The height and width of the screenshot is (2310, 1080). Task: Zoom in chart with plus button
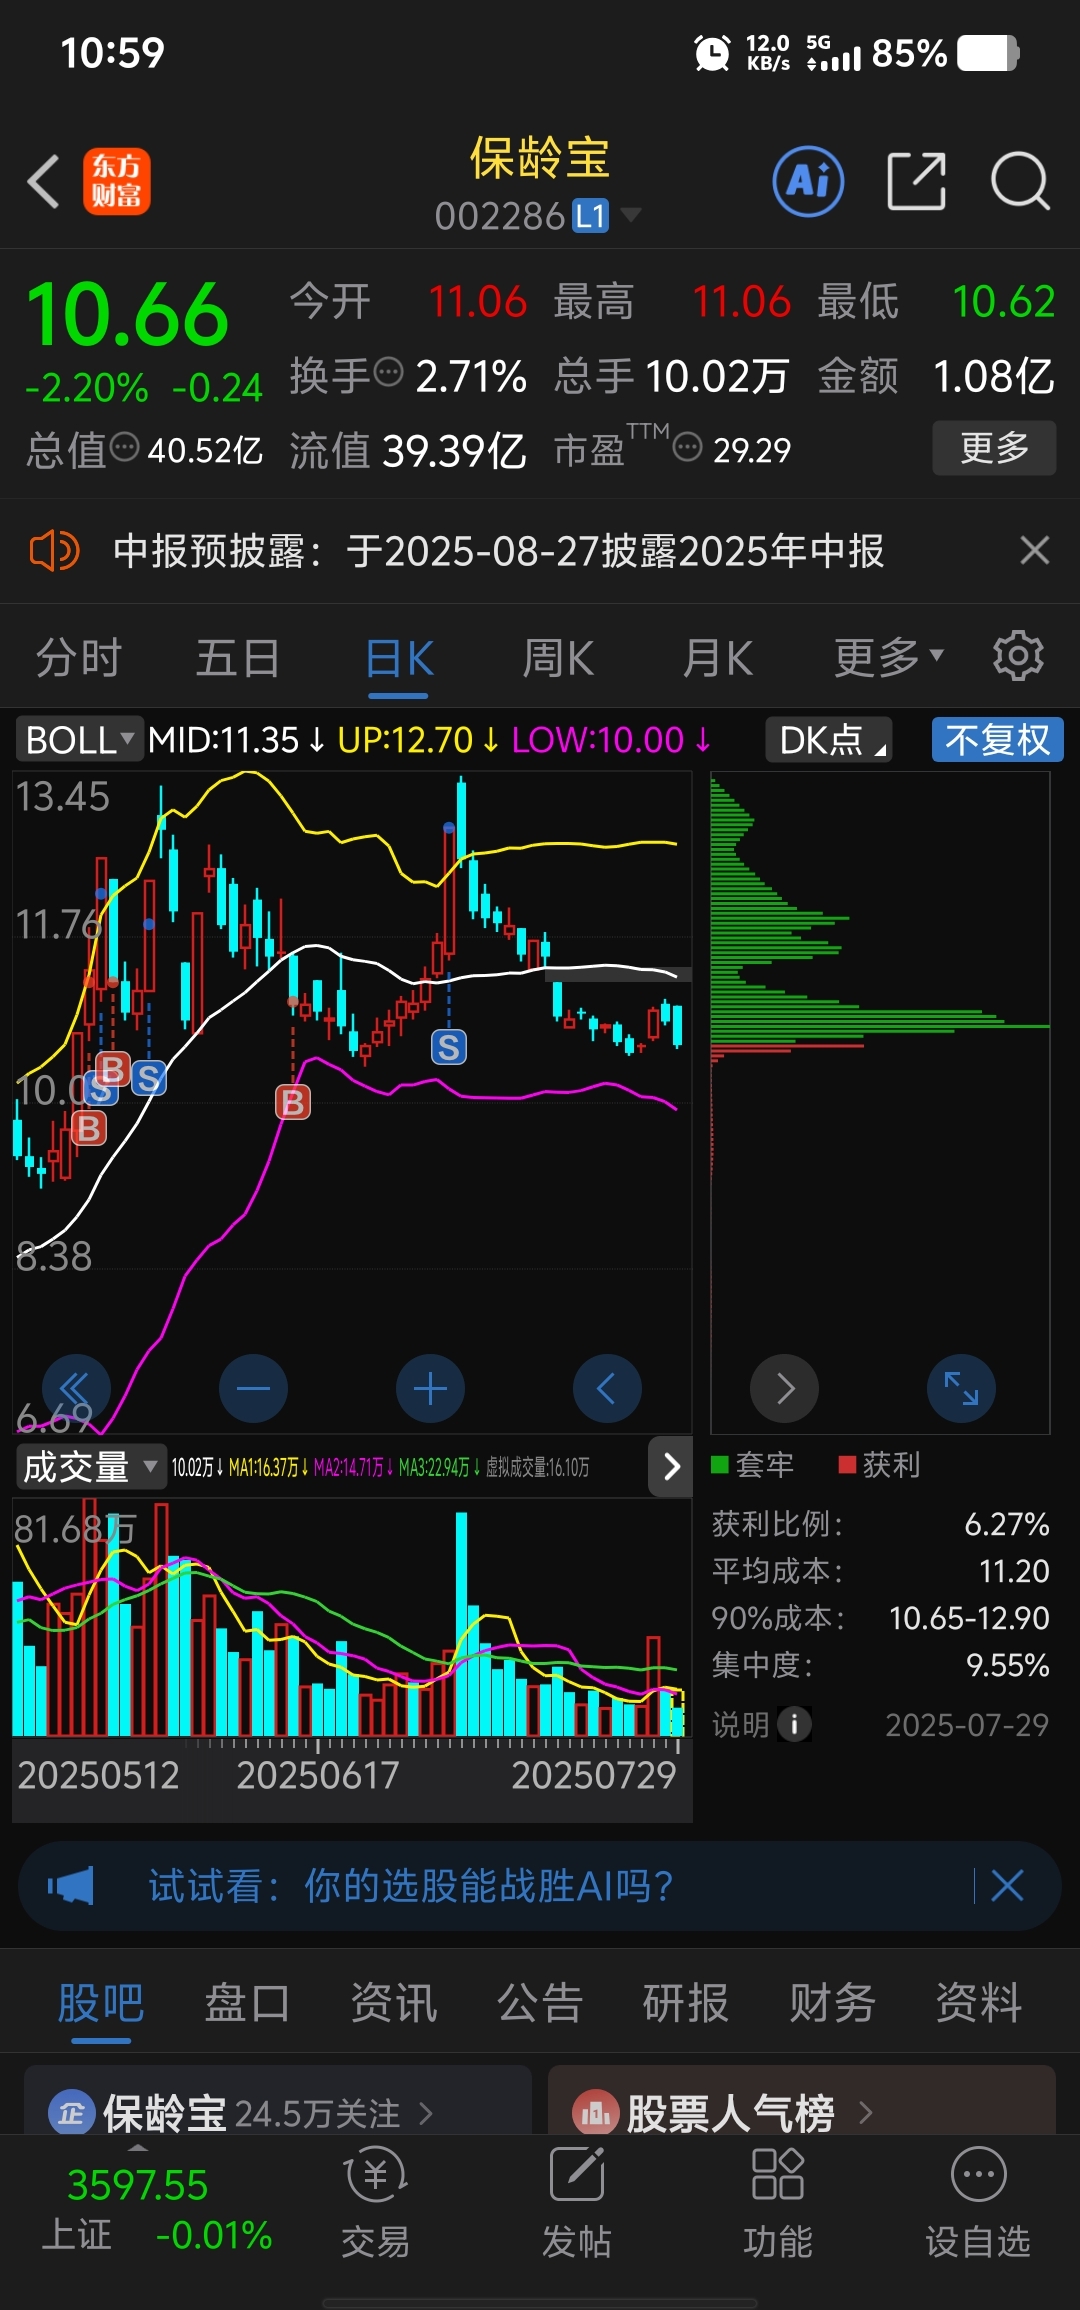430,1388
